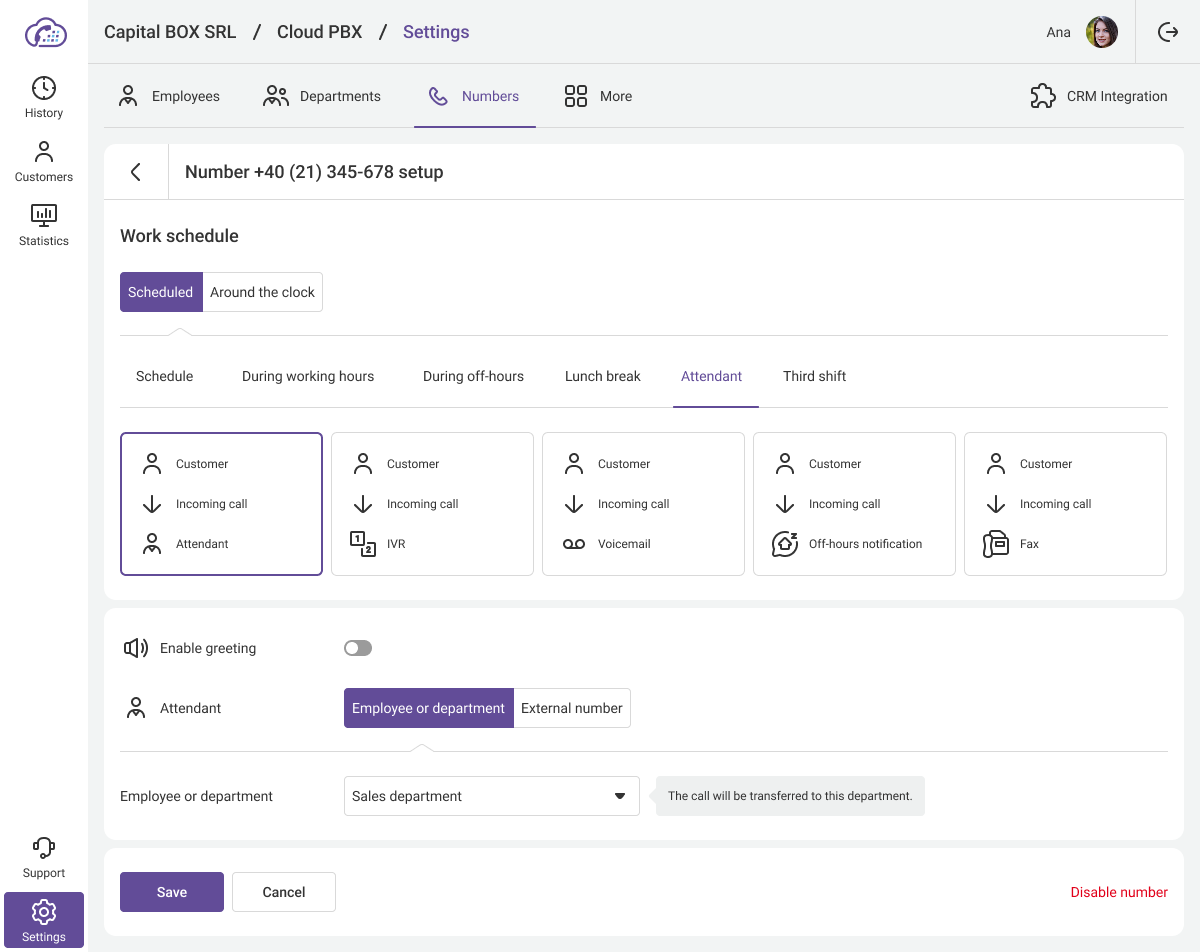Open the Sales department dropdown

tap(491, 796)
